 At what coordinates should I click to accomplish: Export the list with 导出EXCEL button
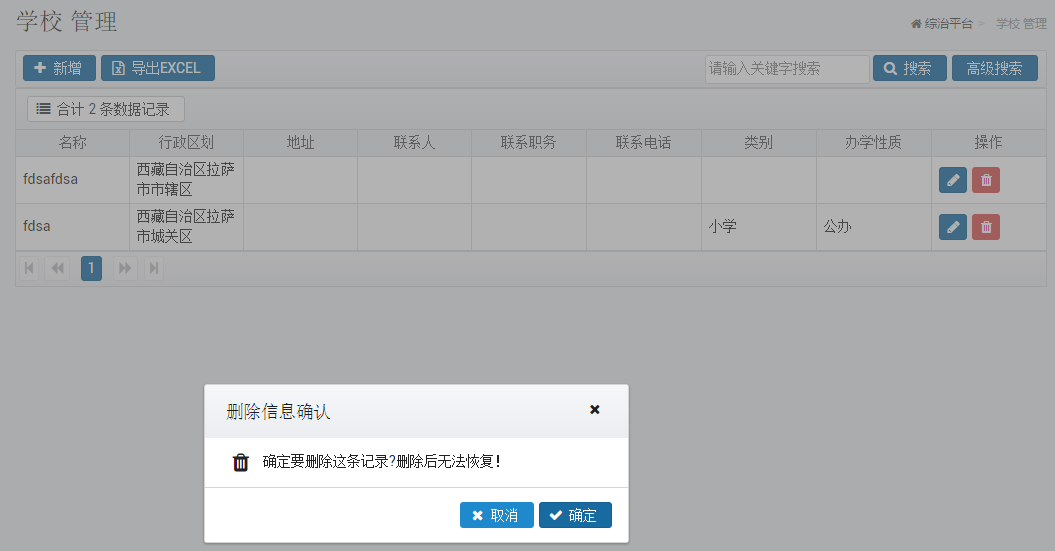[x=158, y=68]
